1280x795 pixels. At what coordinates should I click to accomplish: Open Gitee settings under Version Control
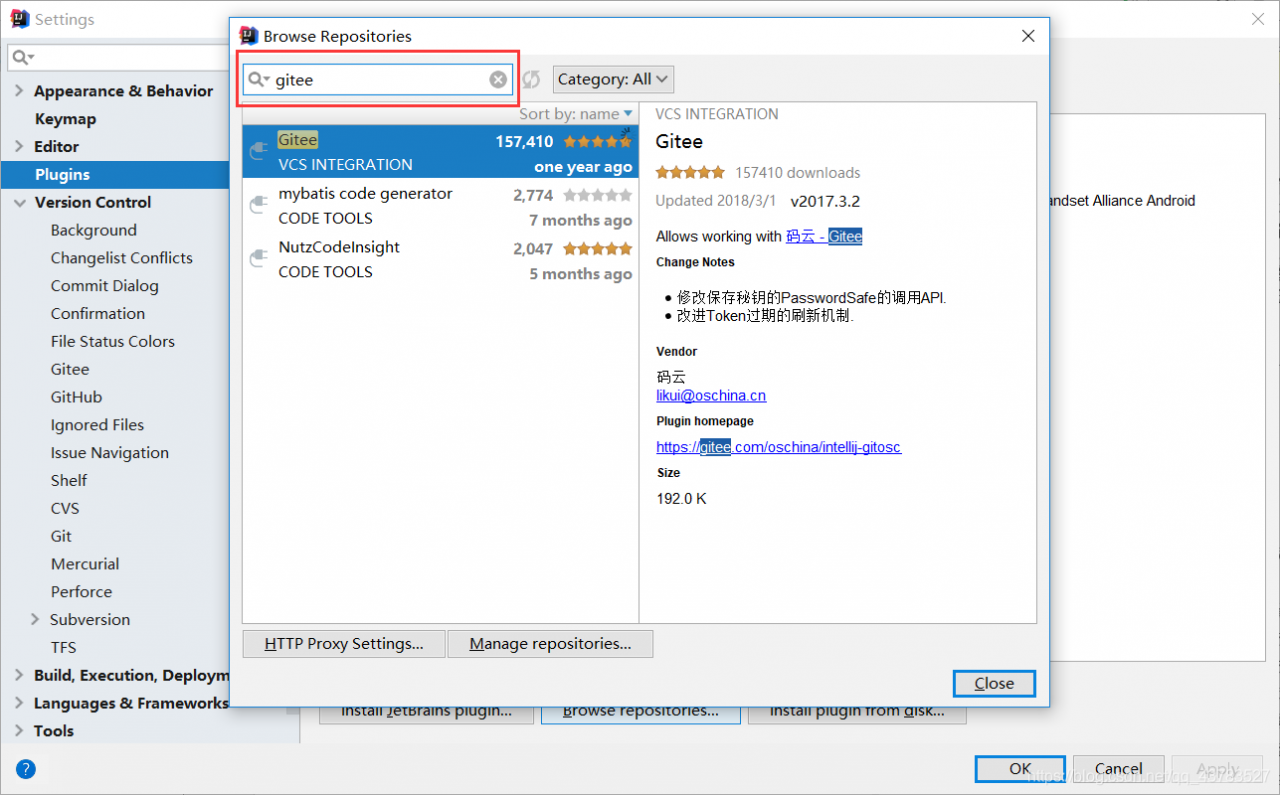coord(70,369)
